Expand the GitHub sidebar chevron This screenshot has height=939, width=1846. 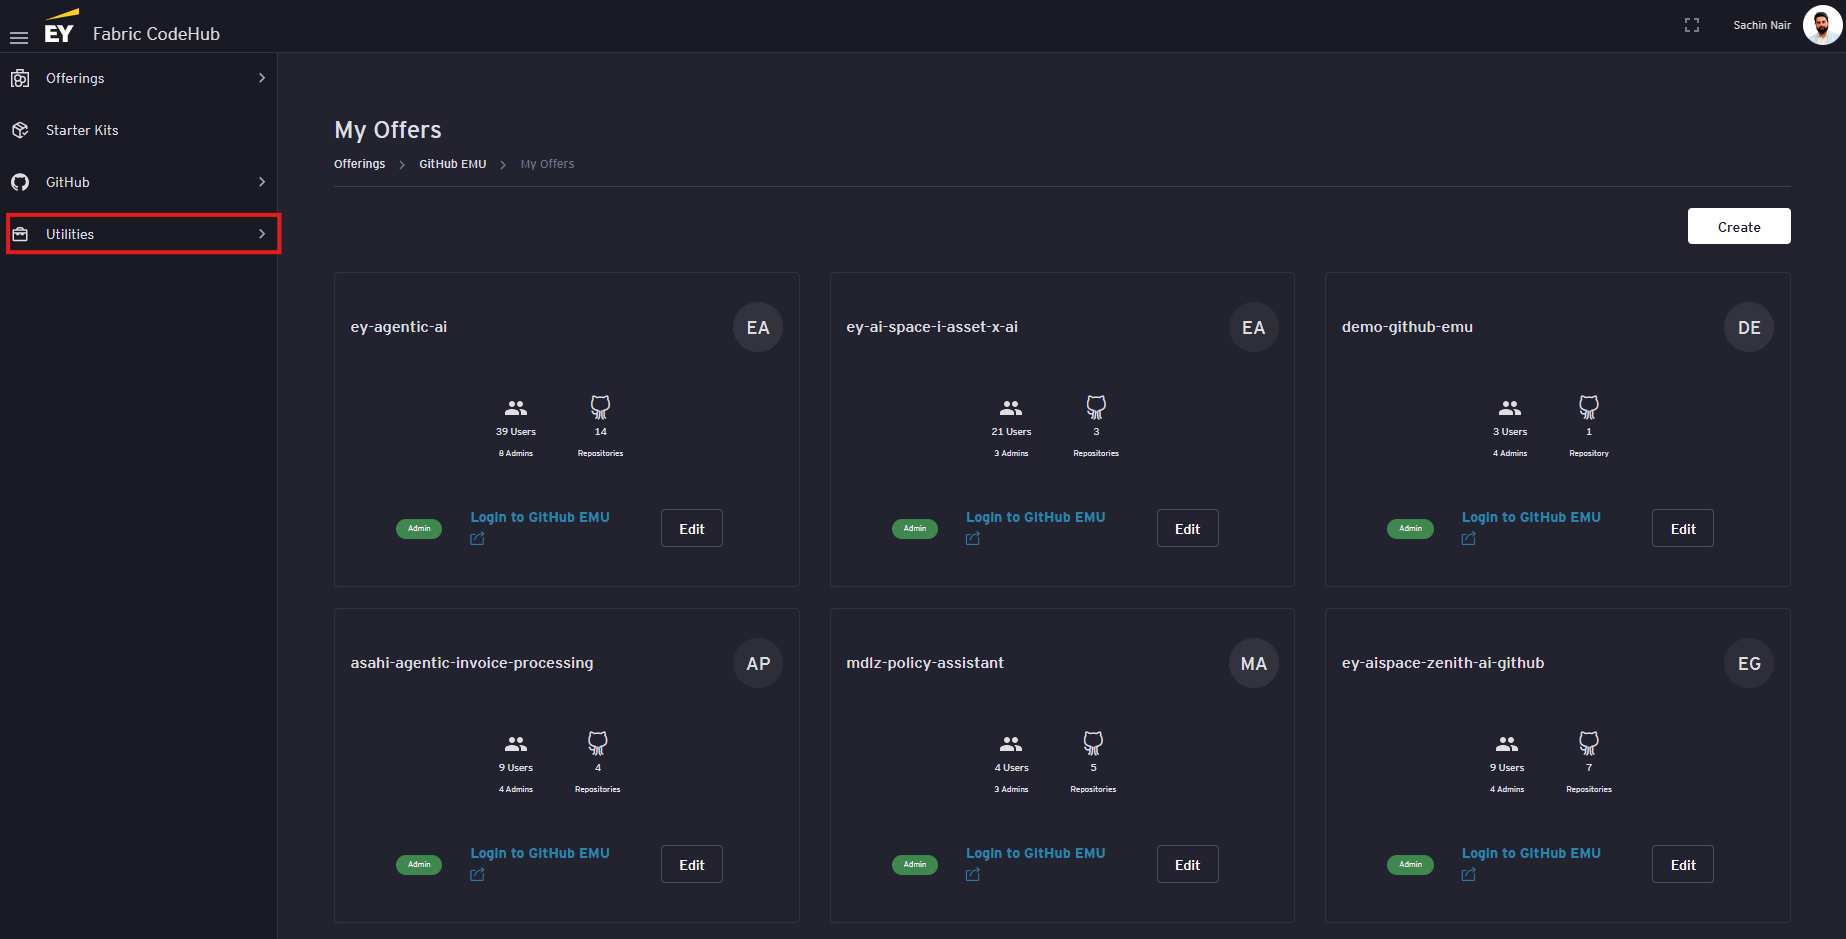pos(262,182)
